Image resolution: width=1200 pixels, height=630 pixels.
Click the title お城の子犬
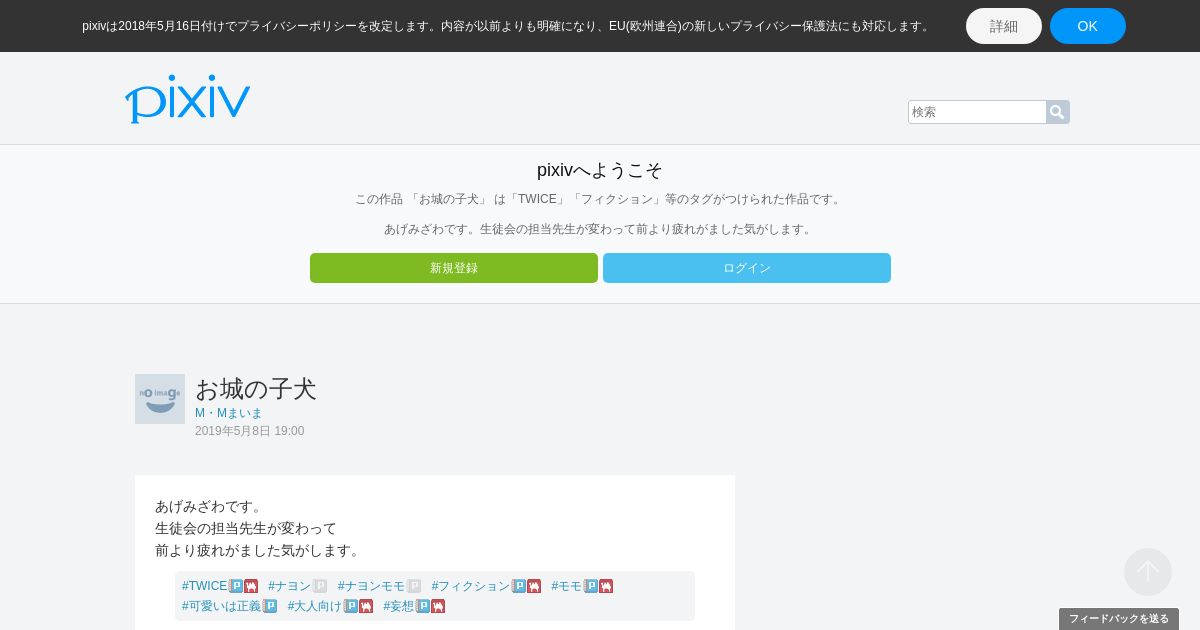click(256, 389)
